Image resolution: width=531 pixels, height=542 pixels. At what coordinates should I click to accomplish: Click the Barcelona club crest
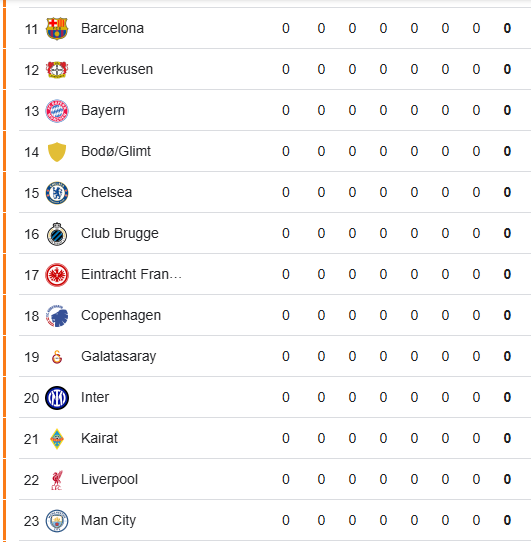[x=57, y=29]
